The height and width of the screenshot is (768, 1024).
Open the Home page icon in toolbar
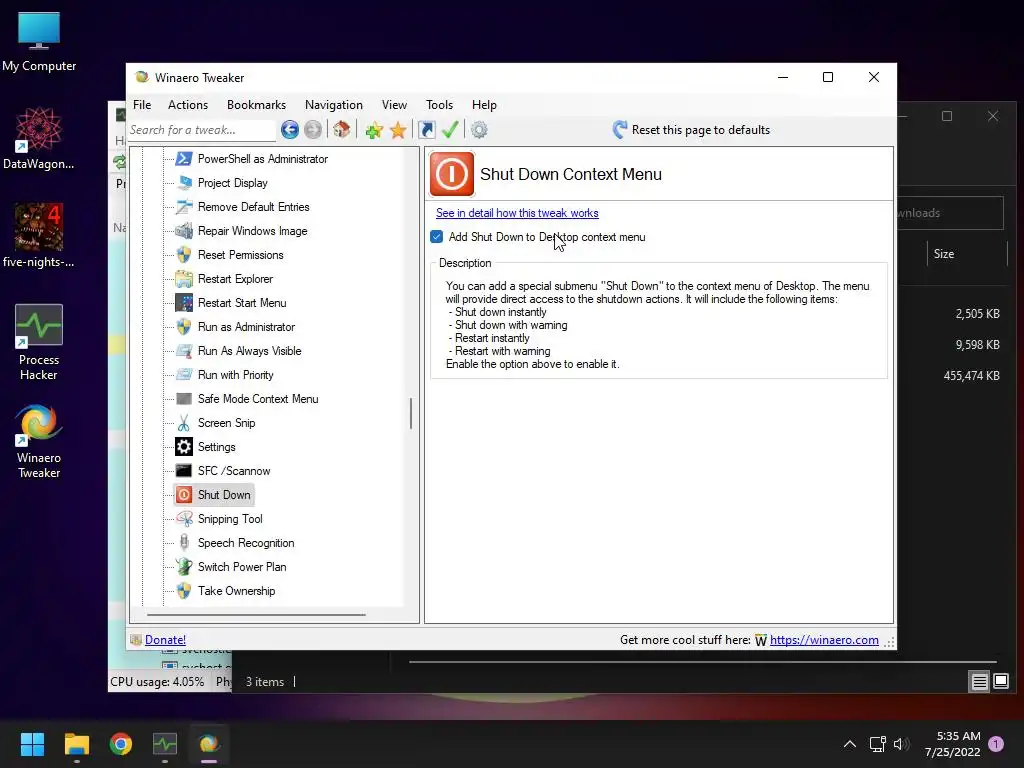(342, 130)
